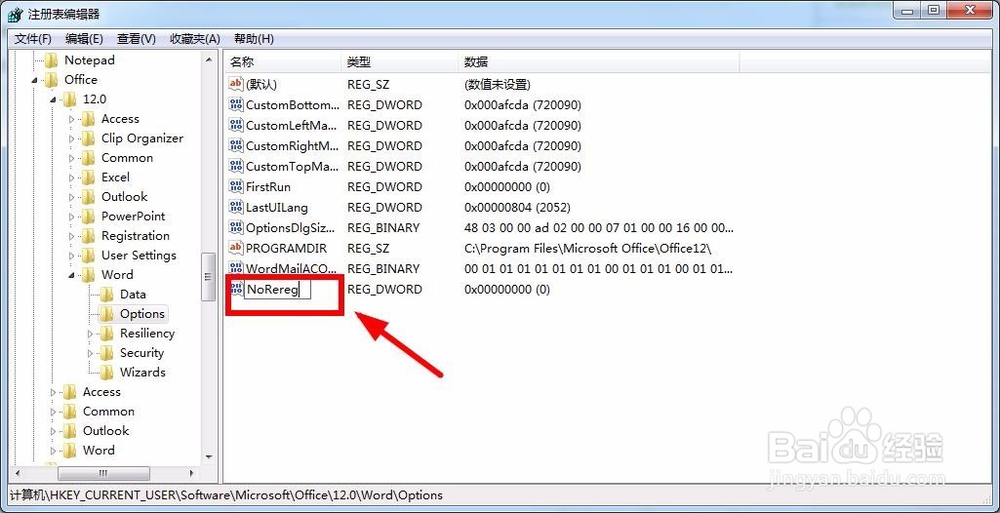Click the Options folder icon
Viewport: 1000px width, 513px height.
(107, 314)
